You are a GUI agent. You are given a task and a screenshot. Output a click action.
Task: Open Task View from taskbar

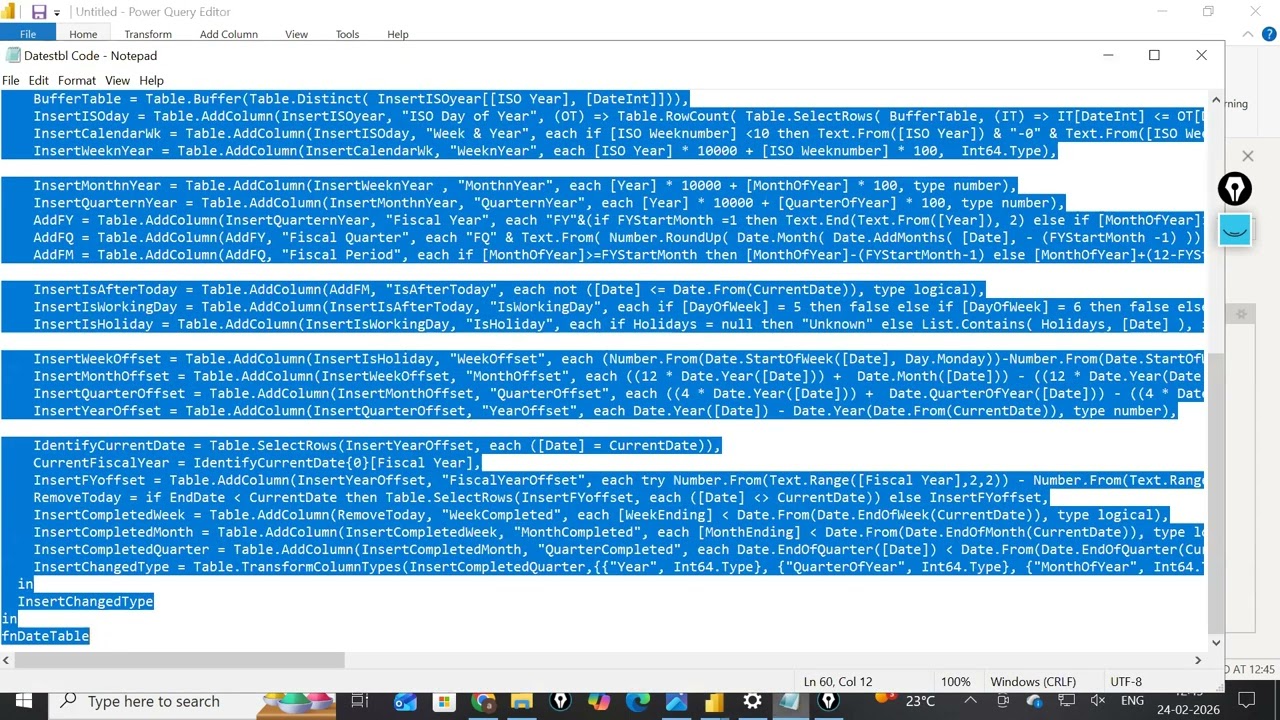(x=359, y=701)
